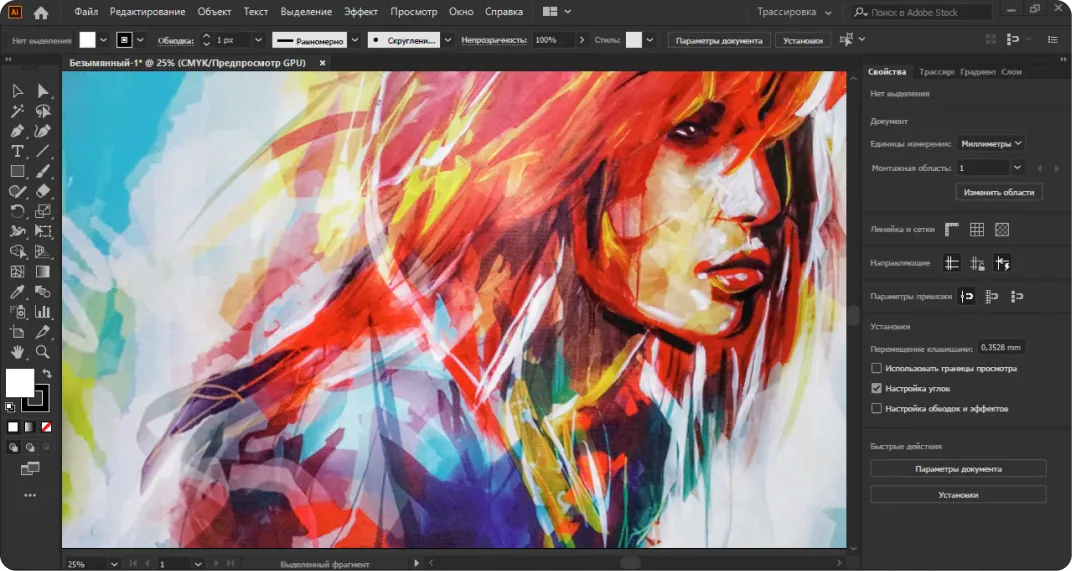Enable Настройка обводок и эффектов checkbox
This screenshot has width=1072, height=571.
tap(876, 408)
